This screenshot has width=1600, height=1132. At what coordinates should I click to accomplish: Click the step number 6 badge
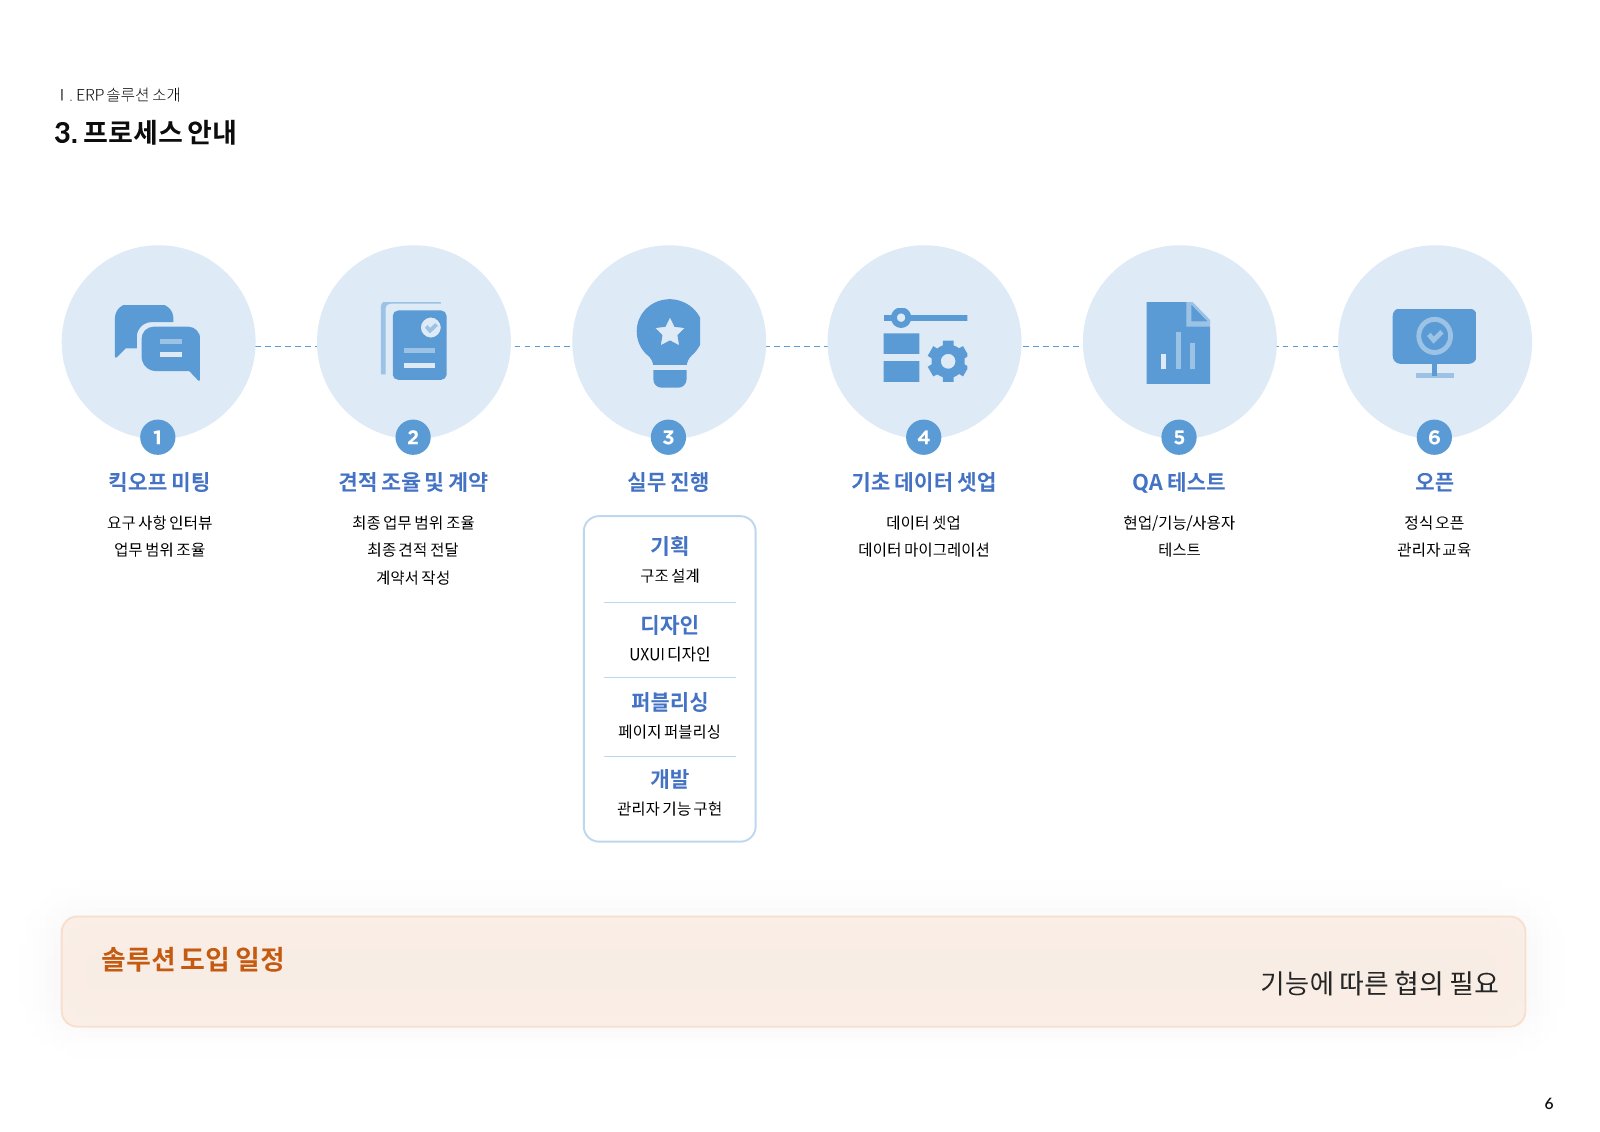click(x=1434, y=437)
